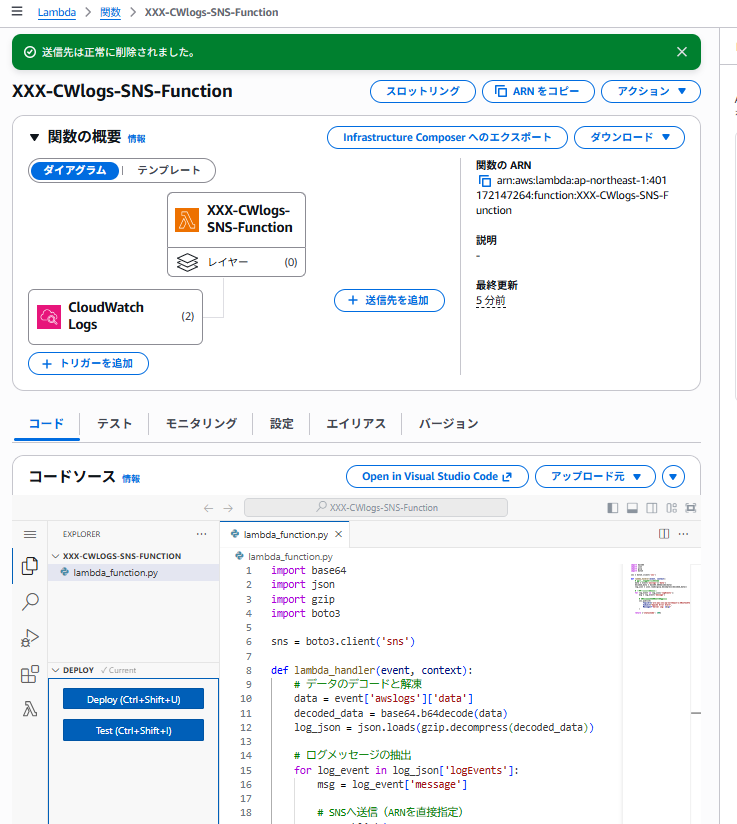Switch to the 設定 tab
737x824 pixels.
click(x=281, y=424)
